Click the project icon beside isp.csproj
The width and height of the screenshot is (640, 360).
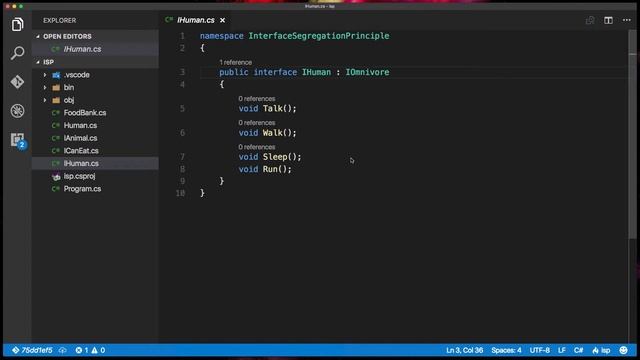[56, 176]
